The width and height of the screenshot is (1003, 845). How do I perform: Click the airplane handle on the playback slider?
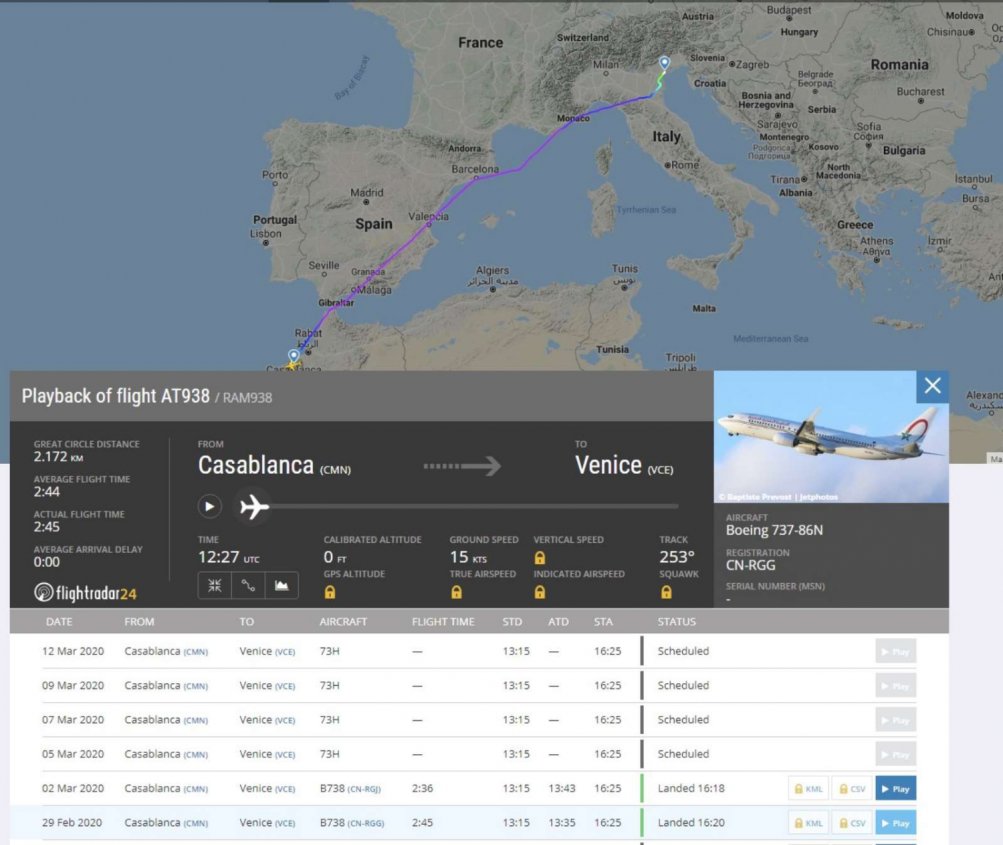point(254,507)
